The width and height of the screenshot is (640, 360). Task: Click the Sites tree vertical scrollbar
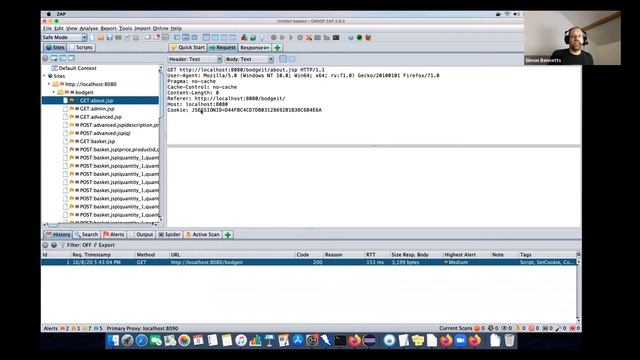click(x=161, y=143)
